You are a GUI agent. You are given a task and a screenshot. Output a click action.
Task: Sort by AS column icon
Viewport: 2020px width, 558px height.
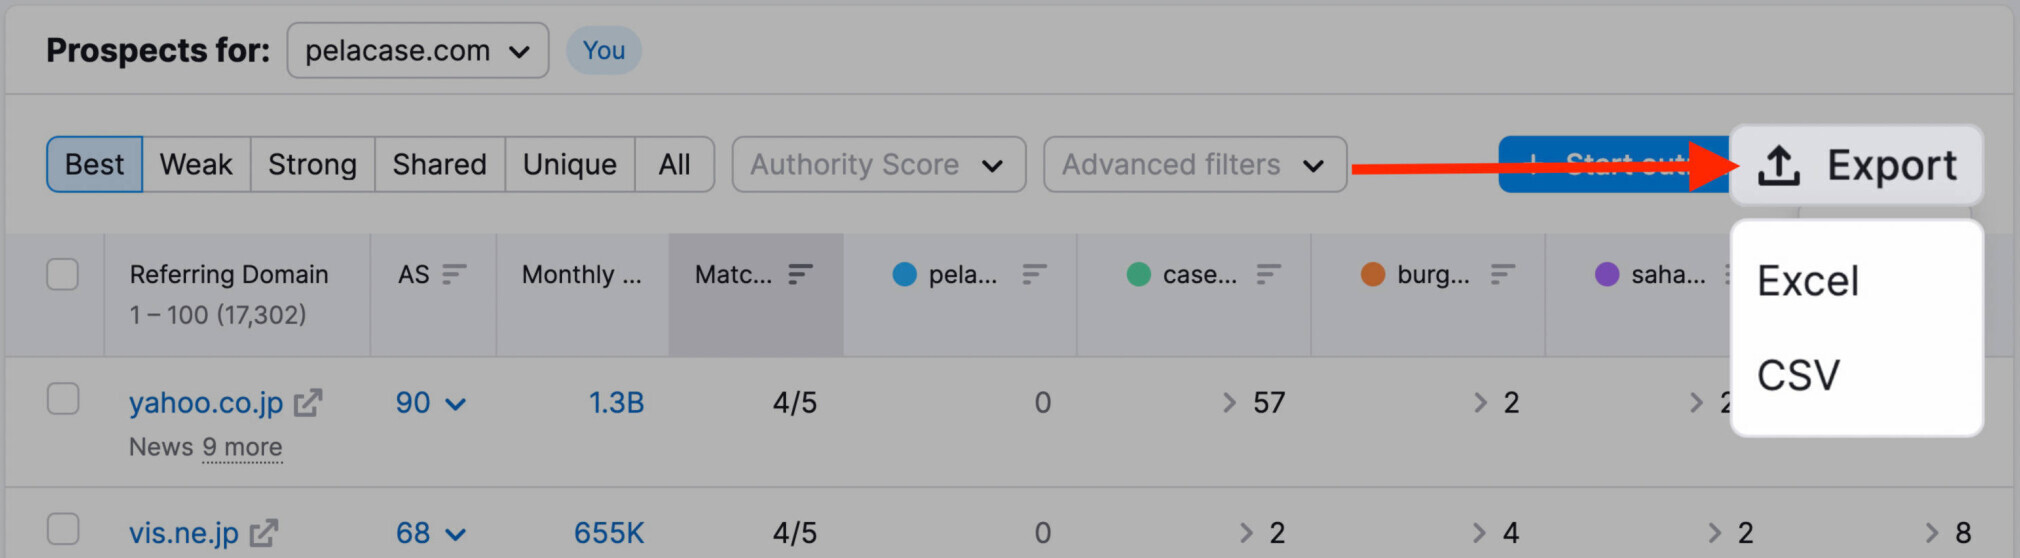pos(454,274)
